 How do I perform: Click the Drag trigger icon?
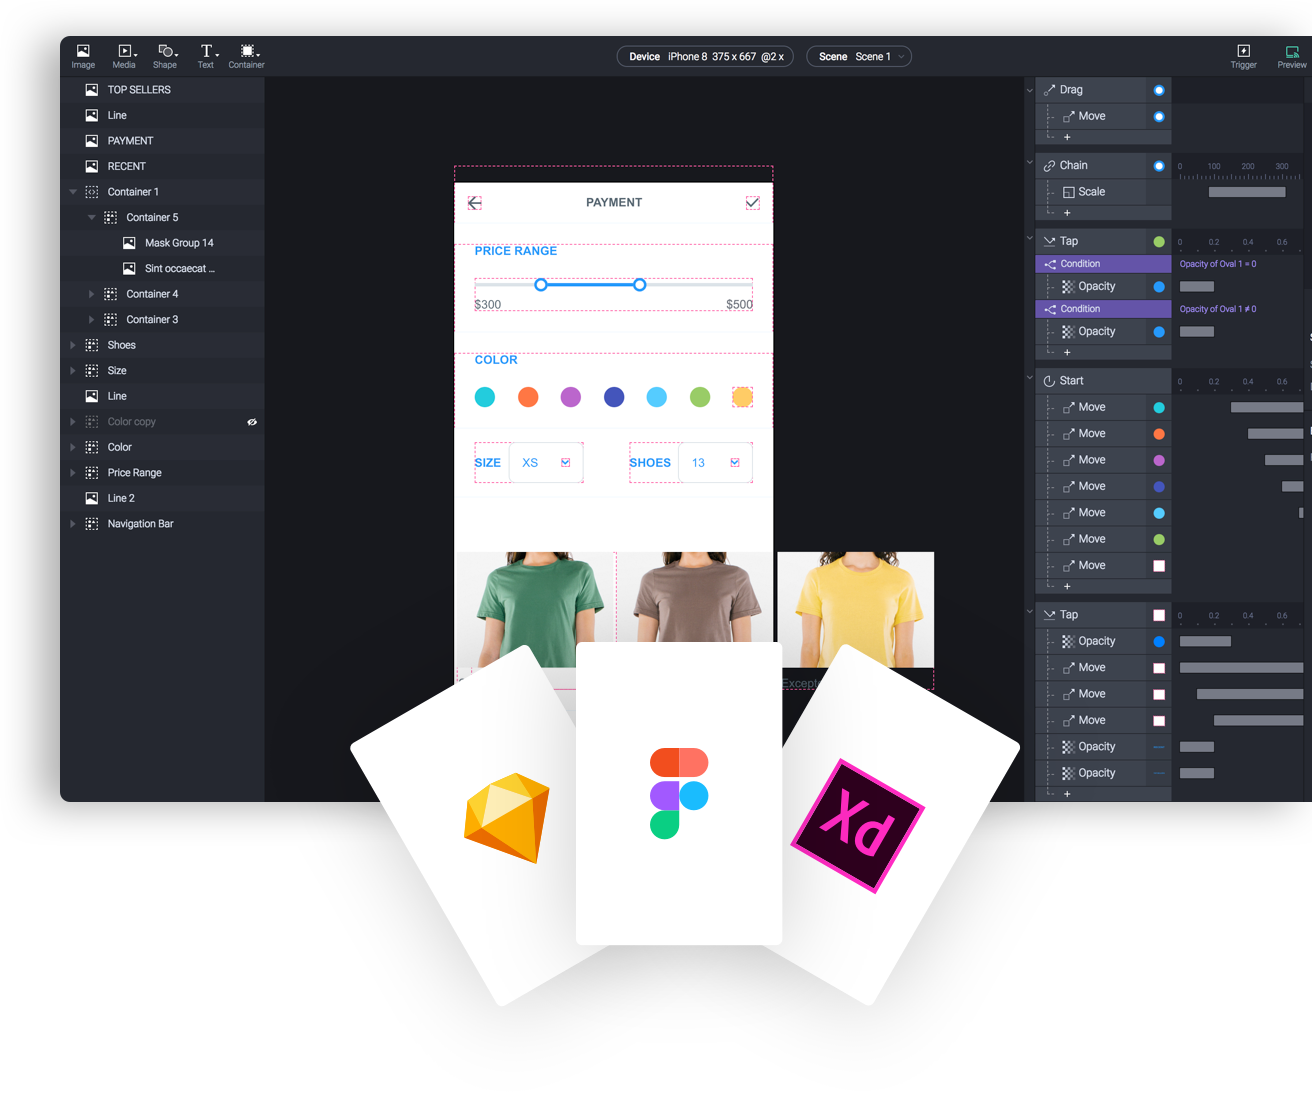[x=1050, y=90]
